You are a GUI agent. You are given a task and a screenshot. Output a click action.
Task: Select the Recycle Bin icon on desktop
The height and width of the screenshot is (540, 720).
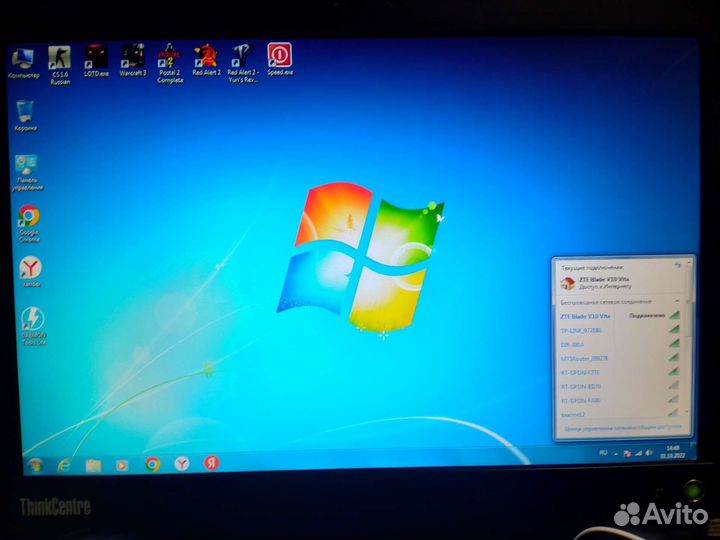(x=26, y=111)
